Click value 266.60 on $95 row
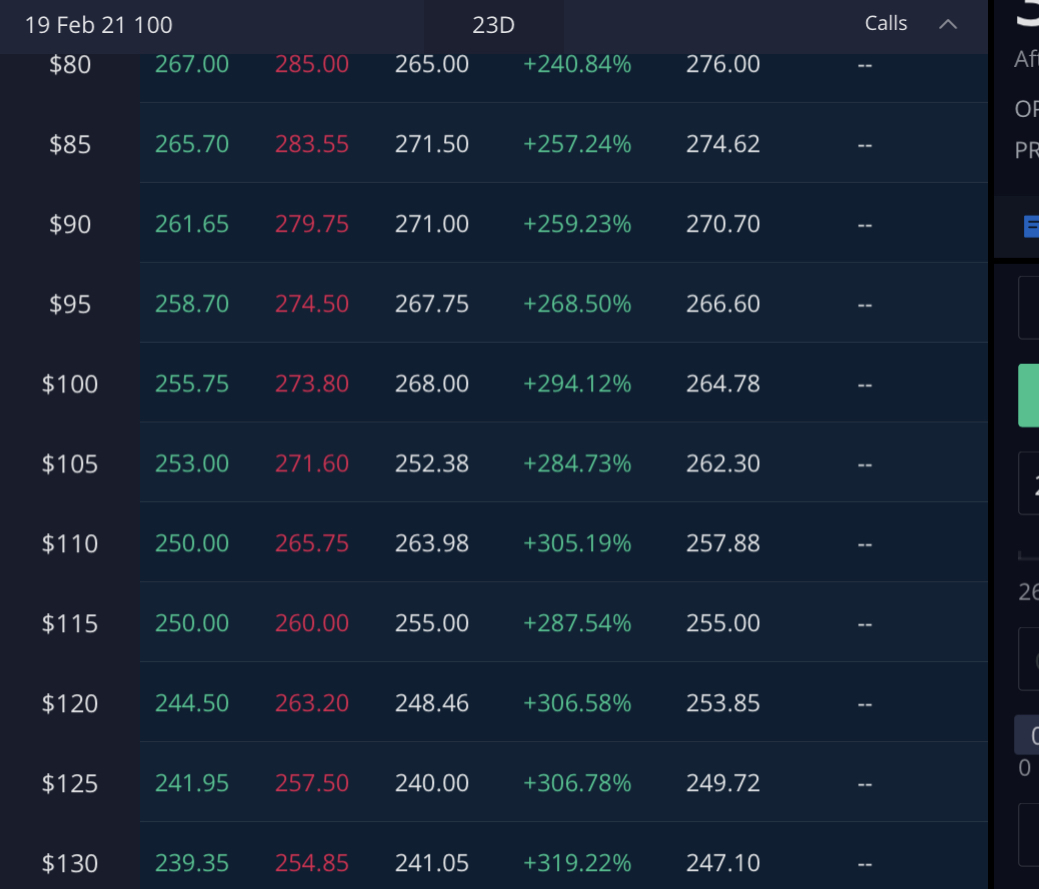The image size is (1039, 889). click(x=723, y=304)
